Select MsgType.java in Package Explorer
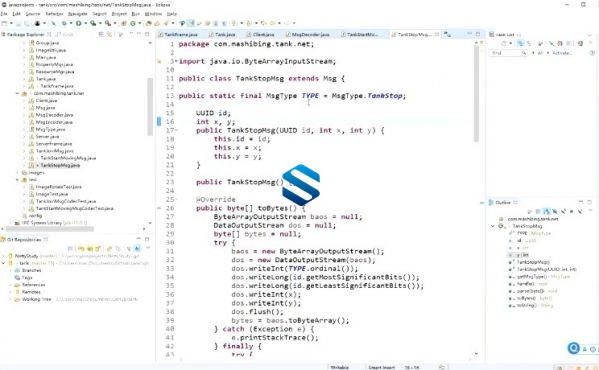 pyautogui.click(x=50, y=129)
